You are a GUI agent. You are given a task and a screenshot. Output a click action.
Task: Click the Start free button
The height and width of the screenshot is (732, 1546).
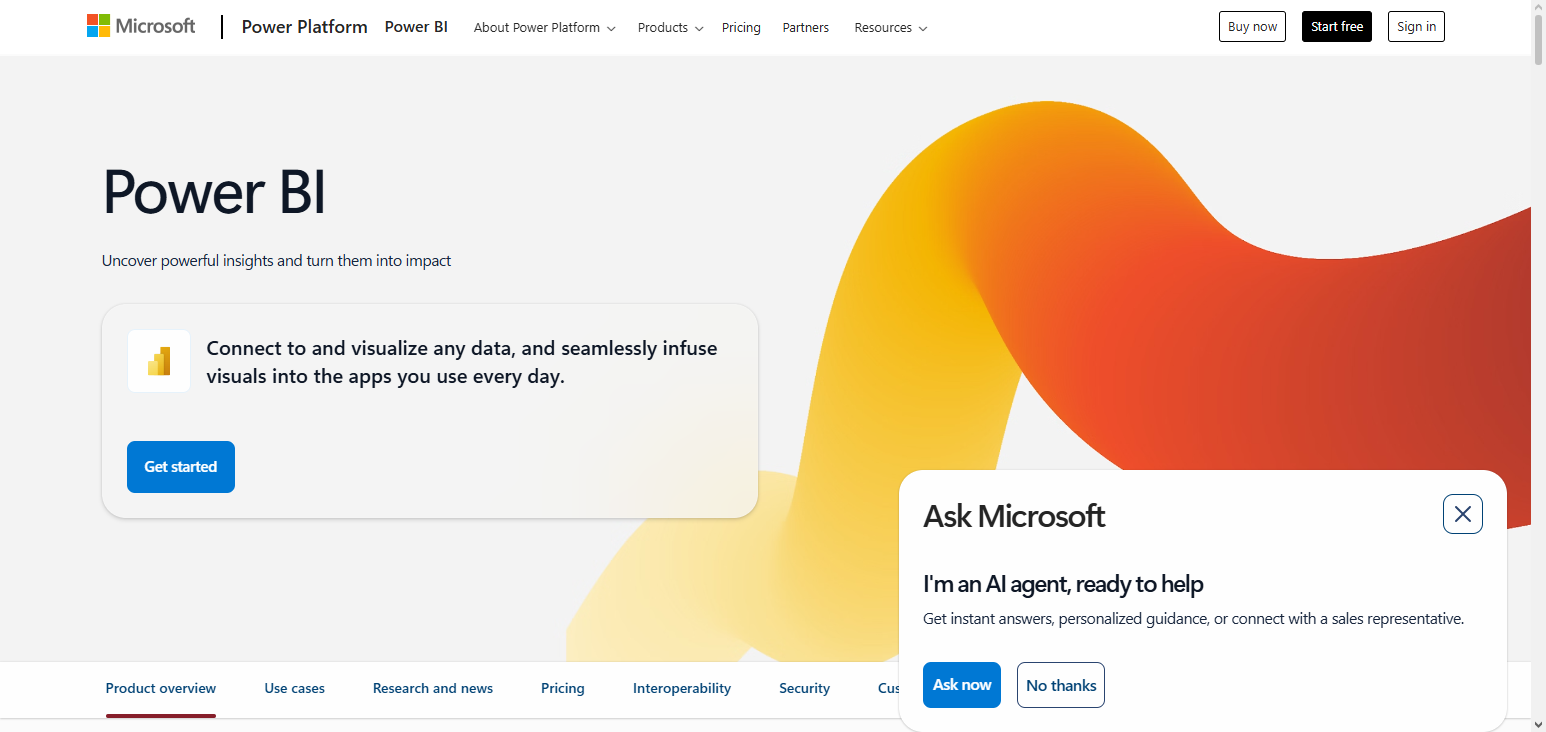[1336, 26]
